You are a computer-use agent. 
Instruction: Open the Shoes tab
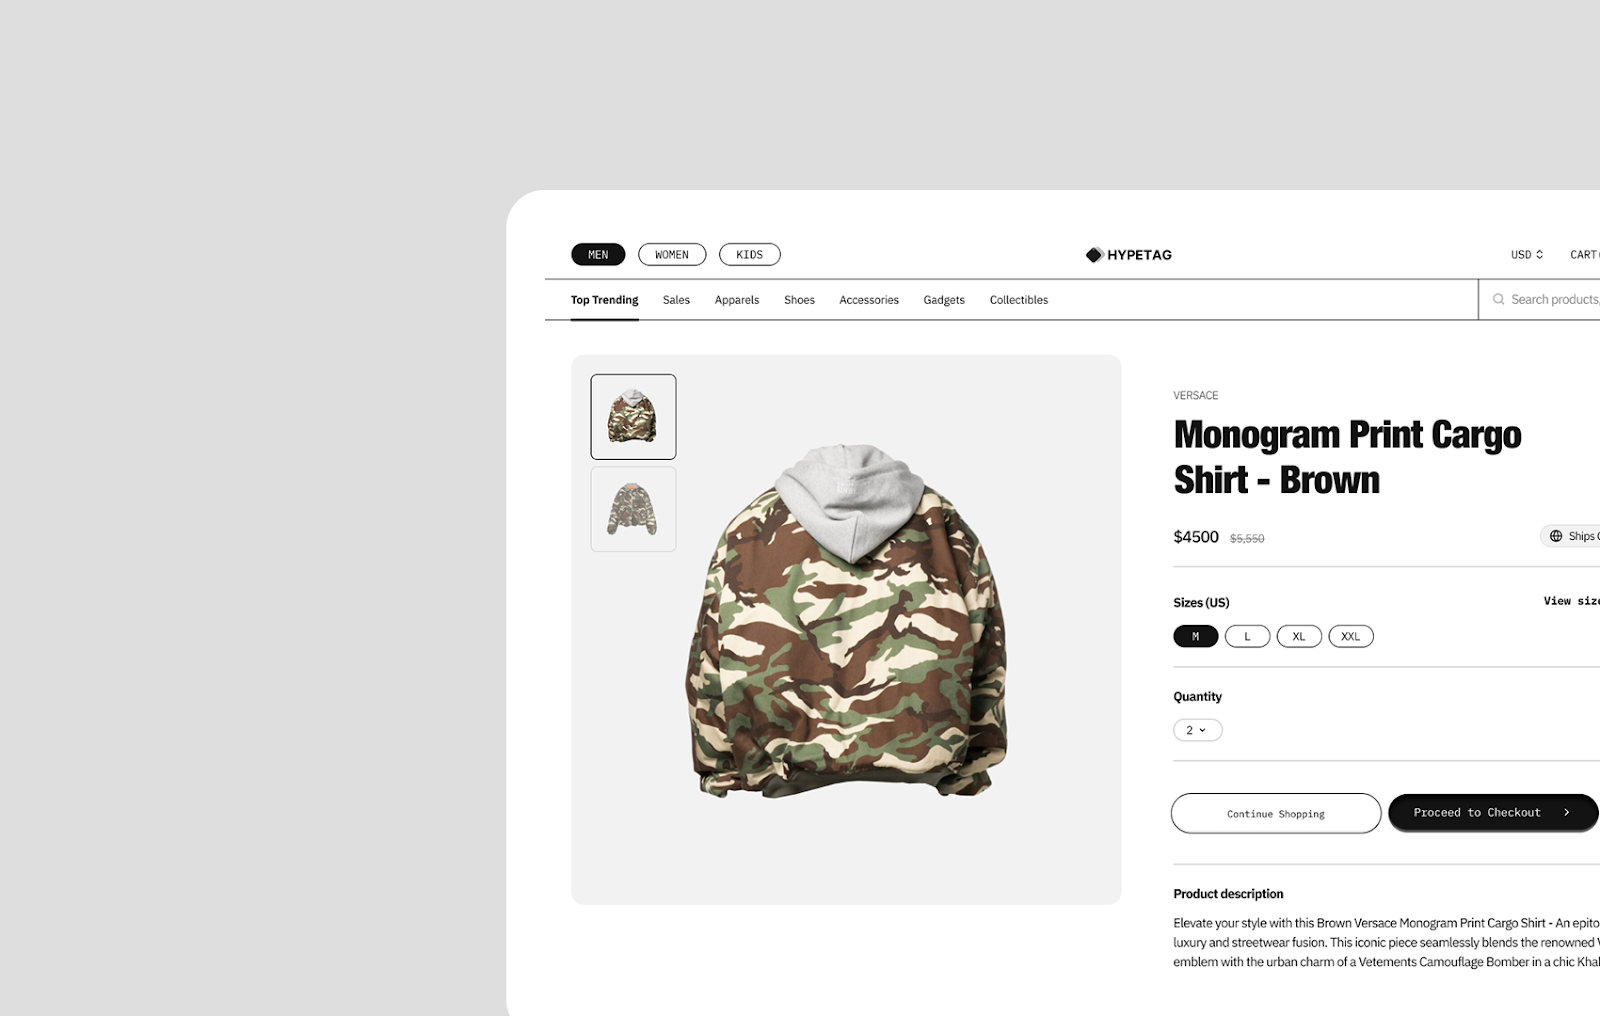coord(799,300)
